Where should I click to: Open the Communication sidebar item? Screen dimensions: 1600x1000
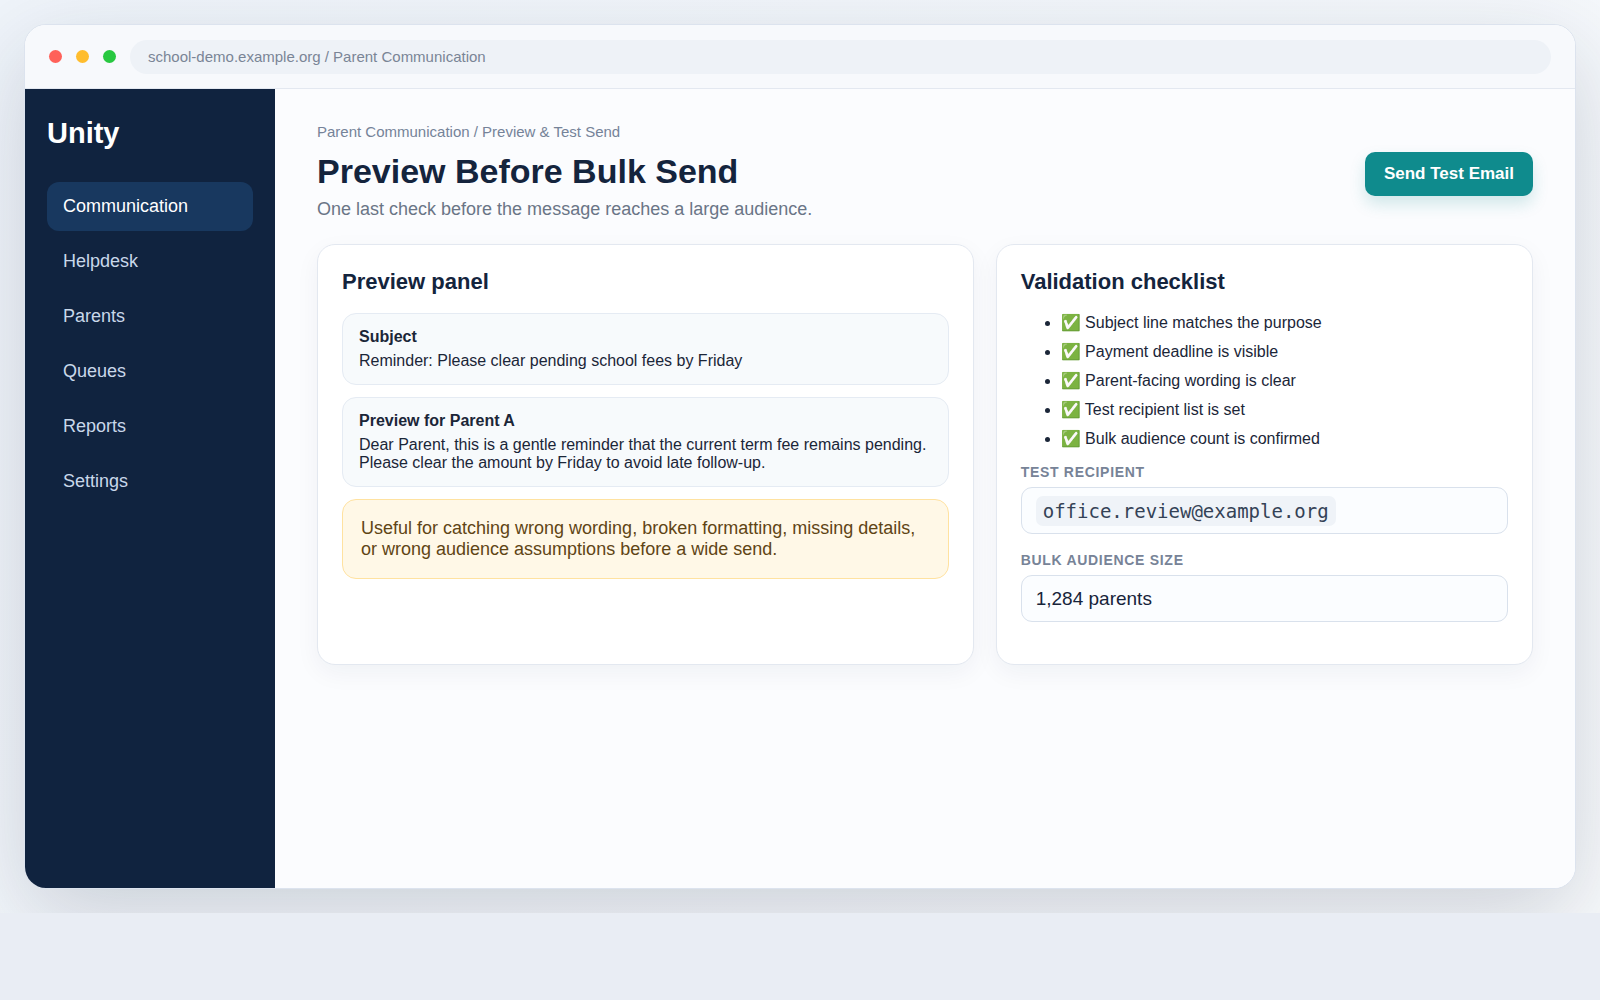150,206
